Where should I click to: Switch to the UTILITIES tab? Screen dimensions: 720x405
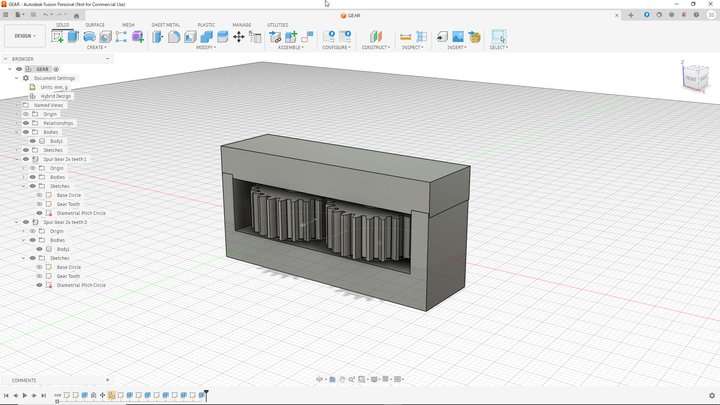point(277,25)
